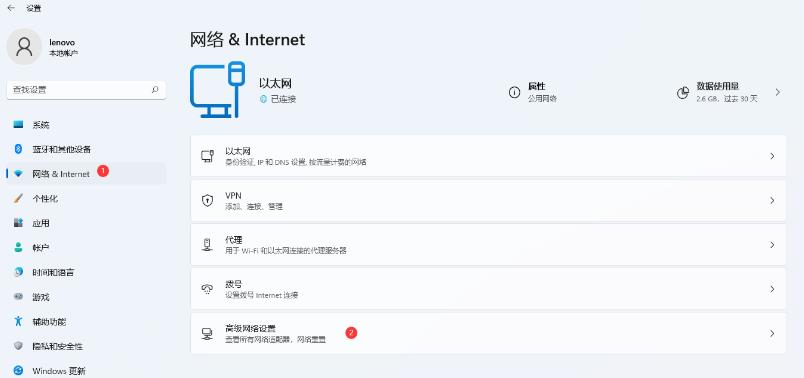Select the 系统 monitor icon

18,125
